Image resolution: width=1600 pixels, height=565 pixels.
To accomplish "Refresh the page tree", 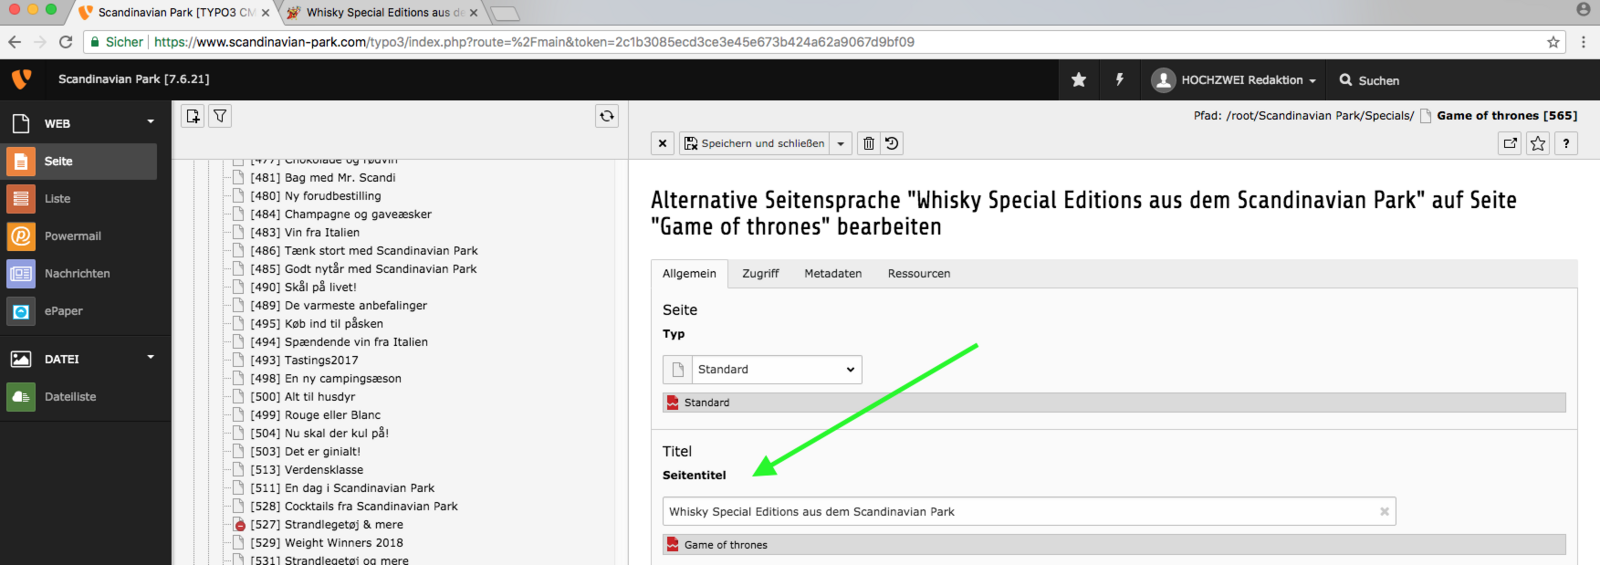I will [607, 116].
